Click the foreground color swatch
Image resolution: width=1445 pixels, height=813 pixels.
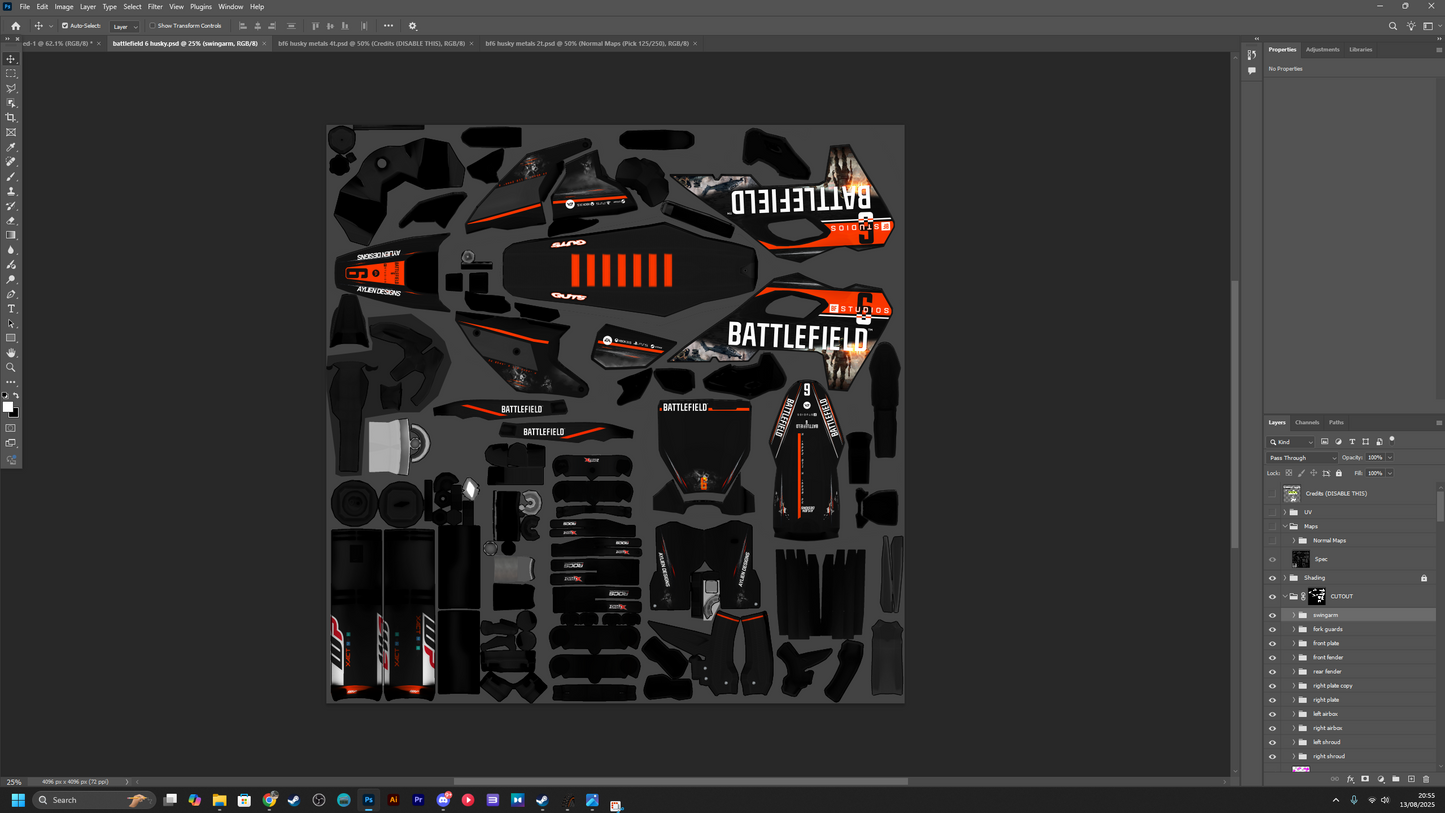(7, 404)
